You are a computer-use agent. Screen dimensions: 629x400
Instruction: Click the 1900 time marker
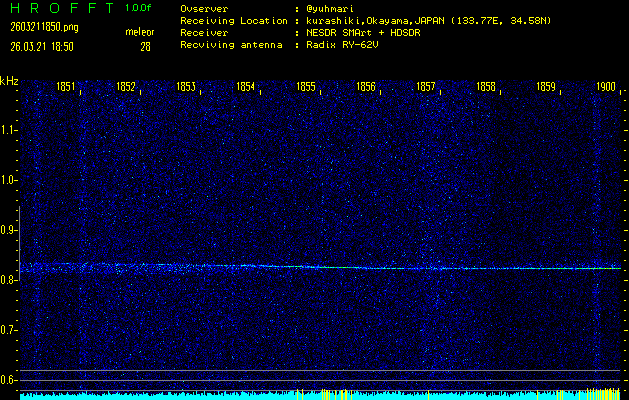point(605,88)
